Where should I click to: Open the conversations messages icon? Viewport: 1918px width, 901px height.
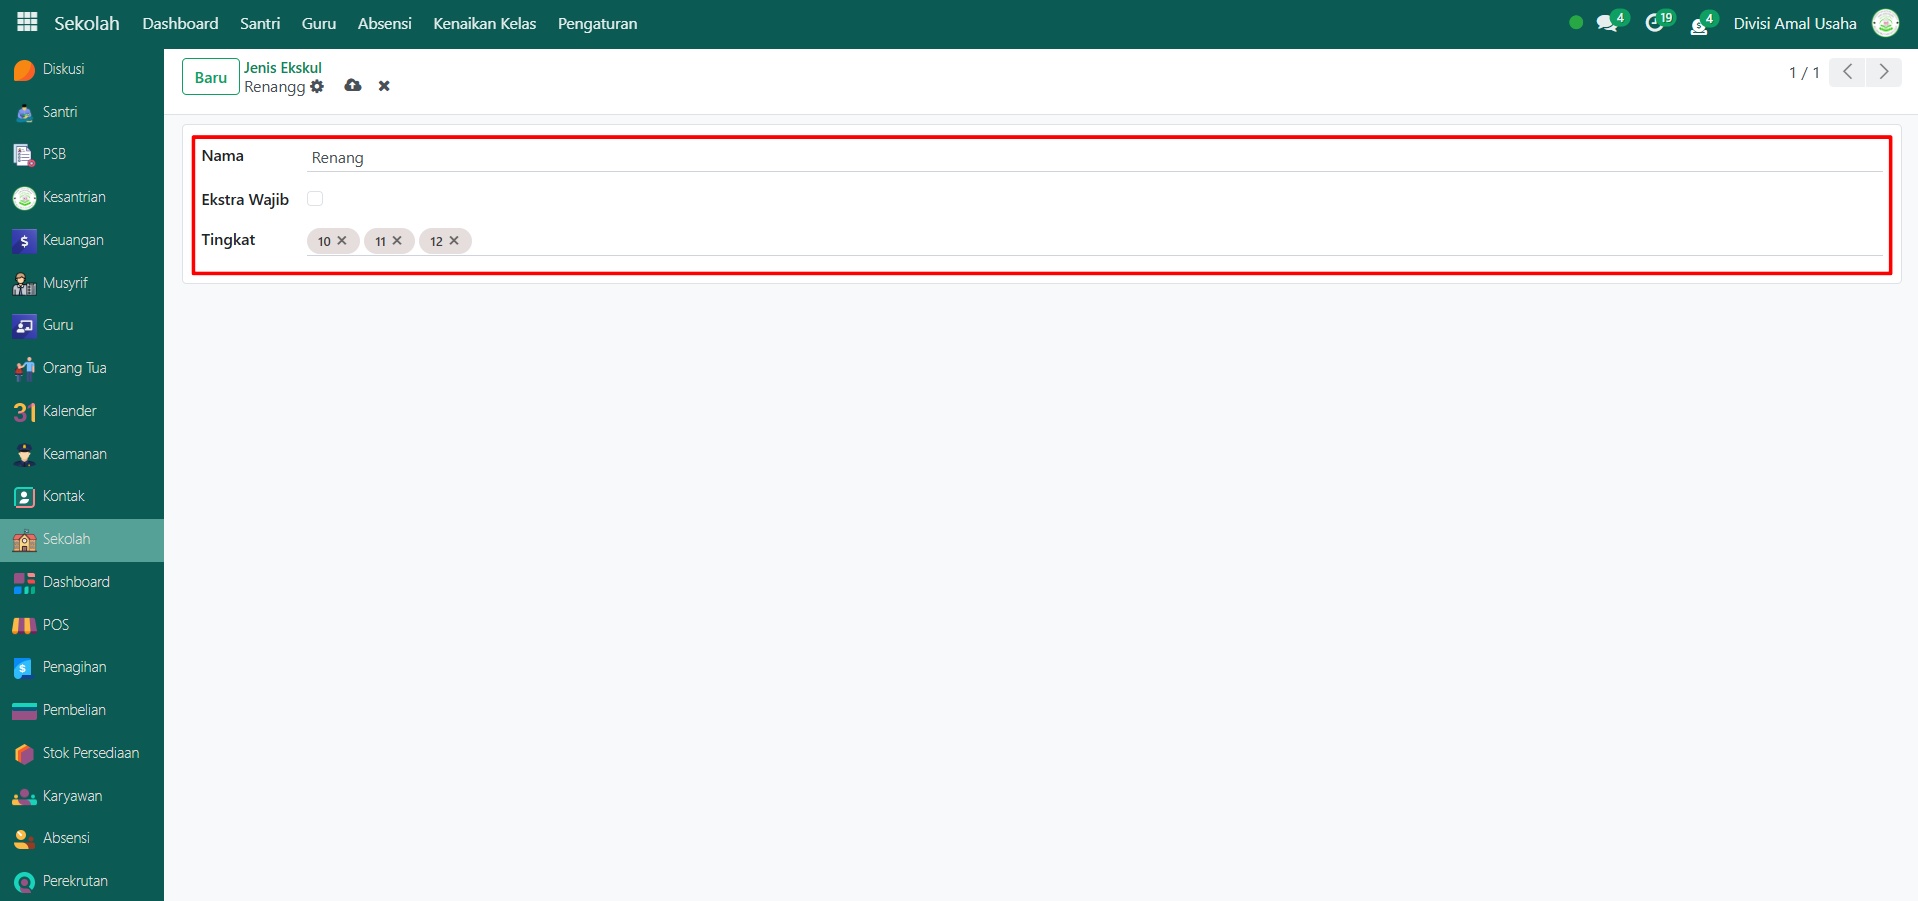[1607, 23]
